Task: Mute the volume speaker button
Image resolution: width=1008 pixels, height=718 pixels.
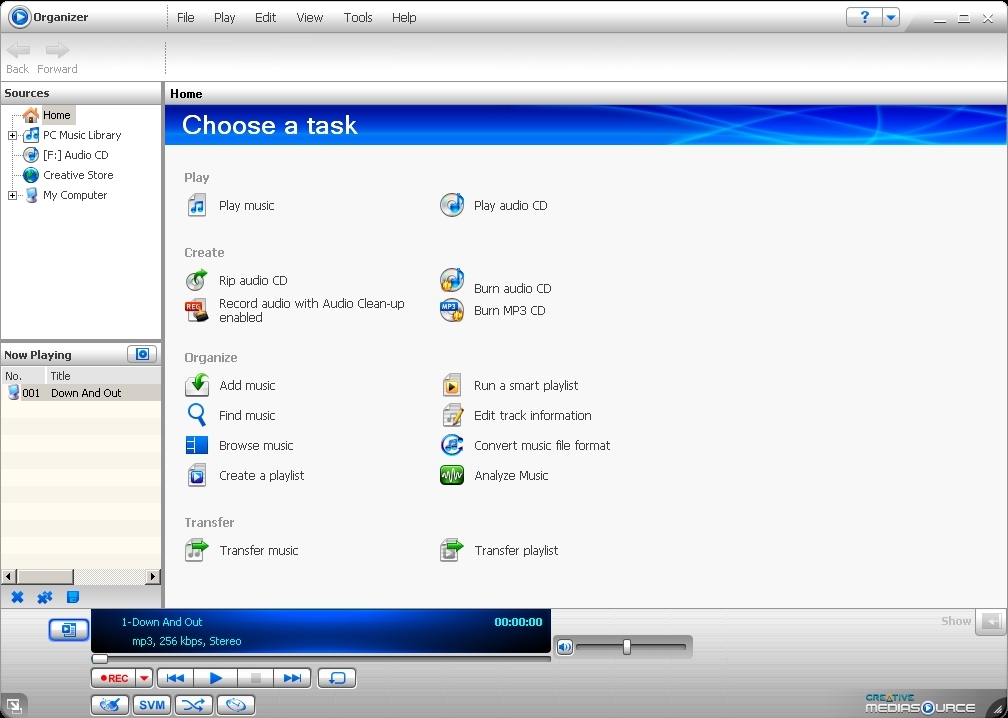Action: click(565, 647)
